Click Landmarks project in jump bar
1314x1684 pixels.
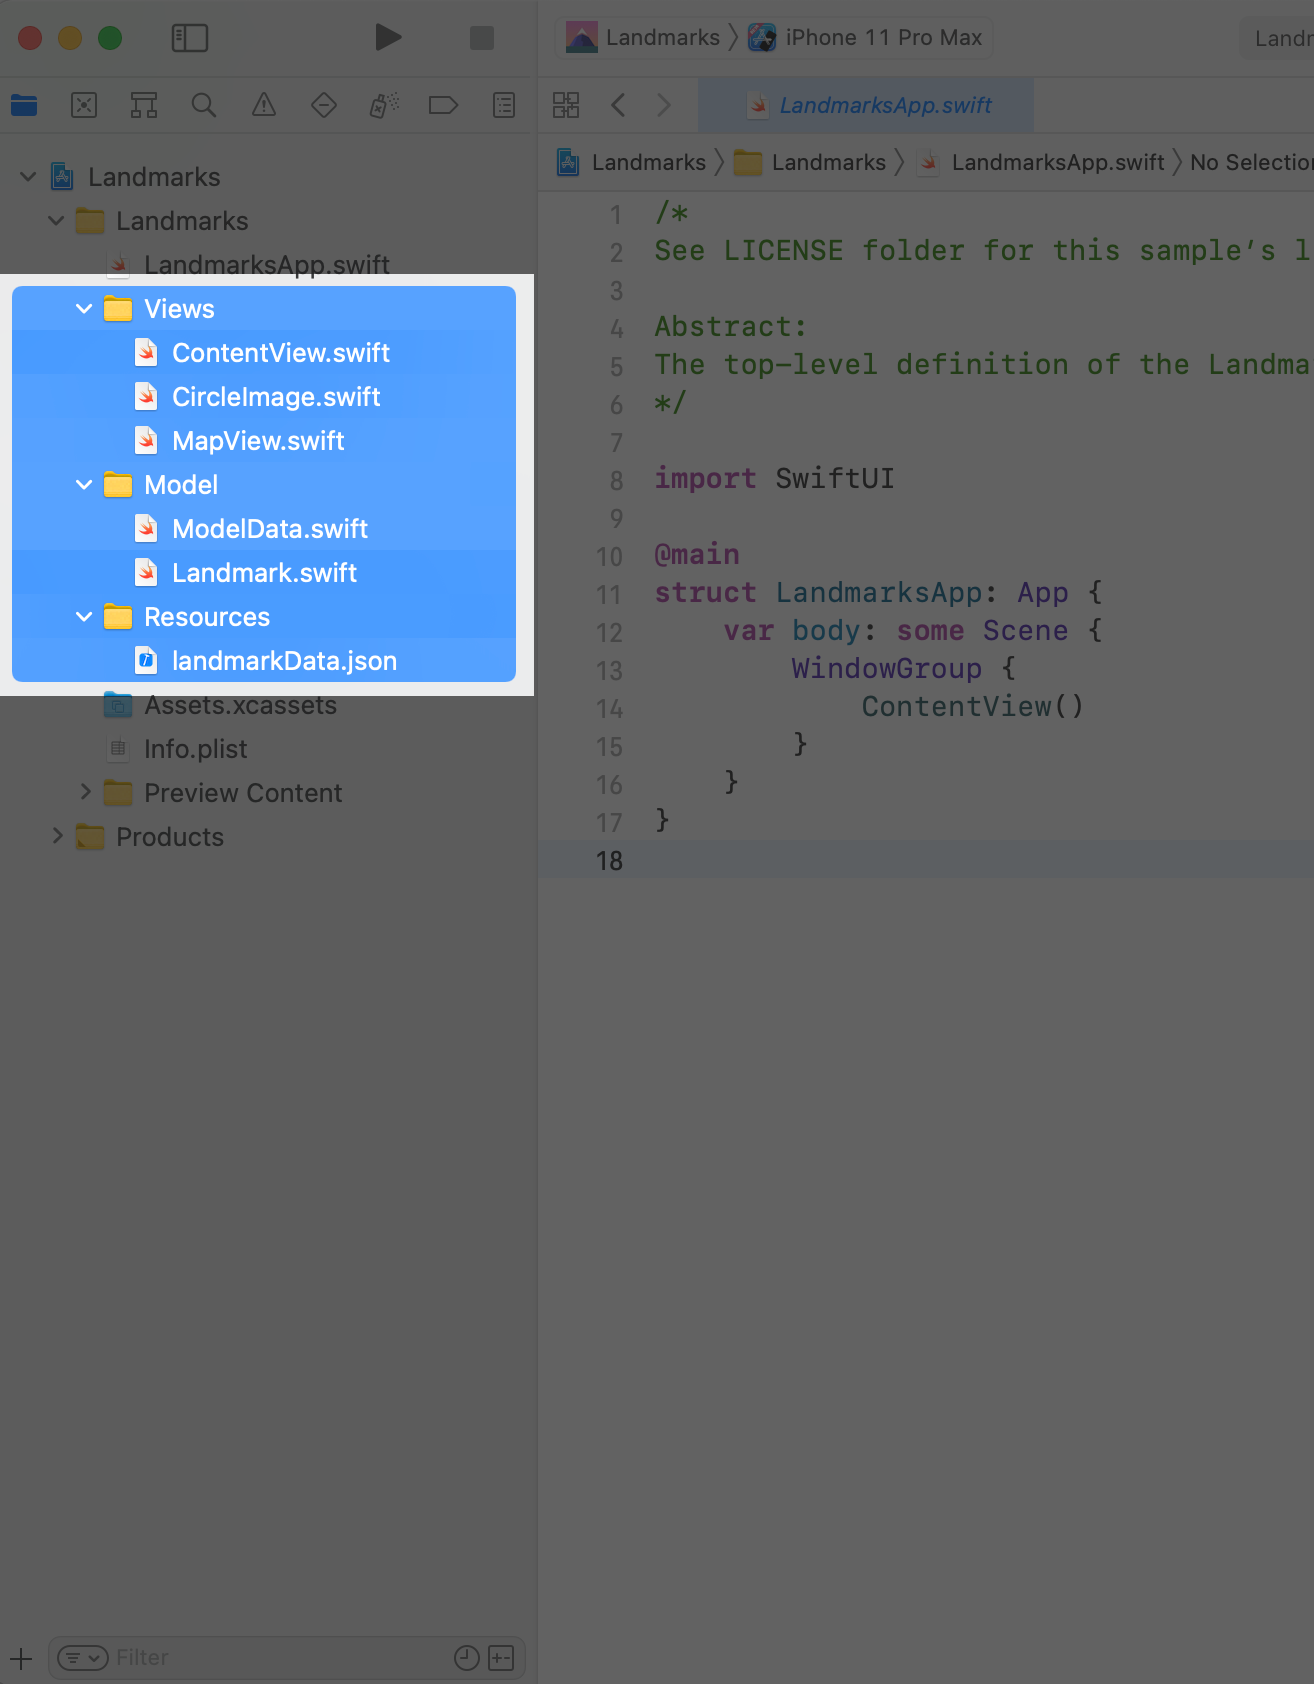[x=632, y=162]
